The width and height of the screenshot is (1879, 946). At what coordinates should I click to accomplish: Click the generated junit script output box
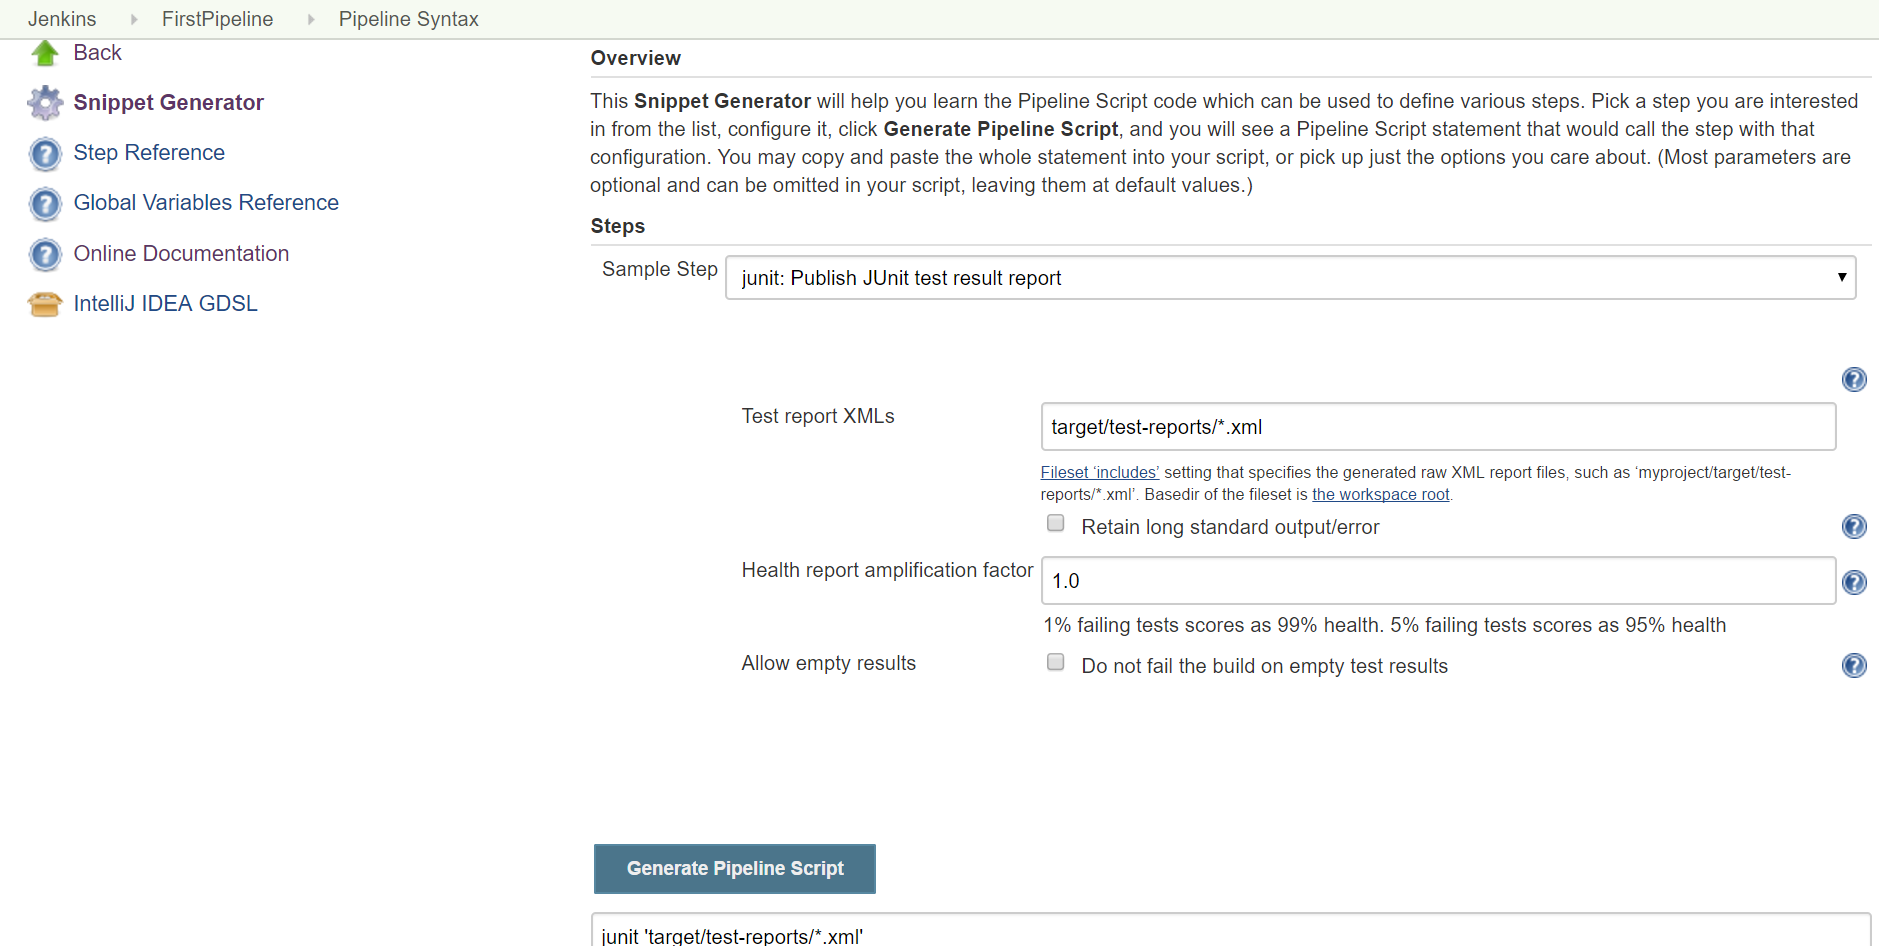coord(1230,930)
